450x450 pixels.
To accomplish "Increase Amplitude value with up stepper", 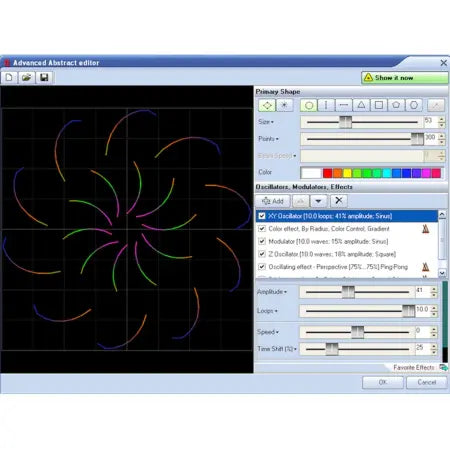I will tap(434, 289).
